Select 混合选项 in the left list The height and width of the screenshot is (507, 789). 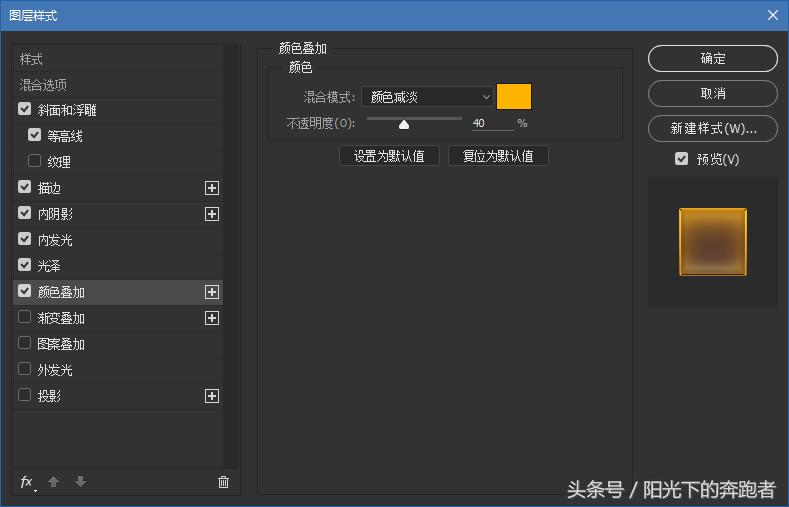click(118, 84)
